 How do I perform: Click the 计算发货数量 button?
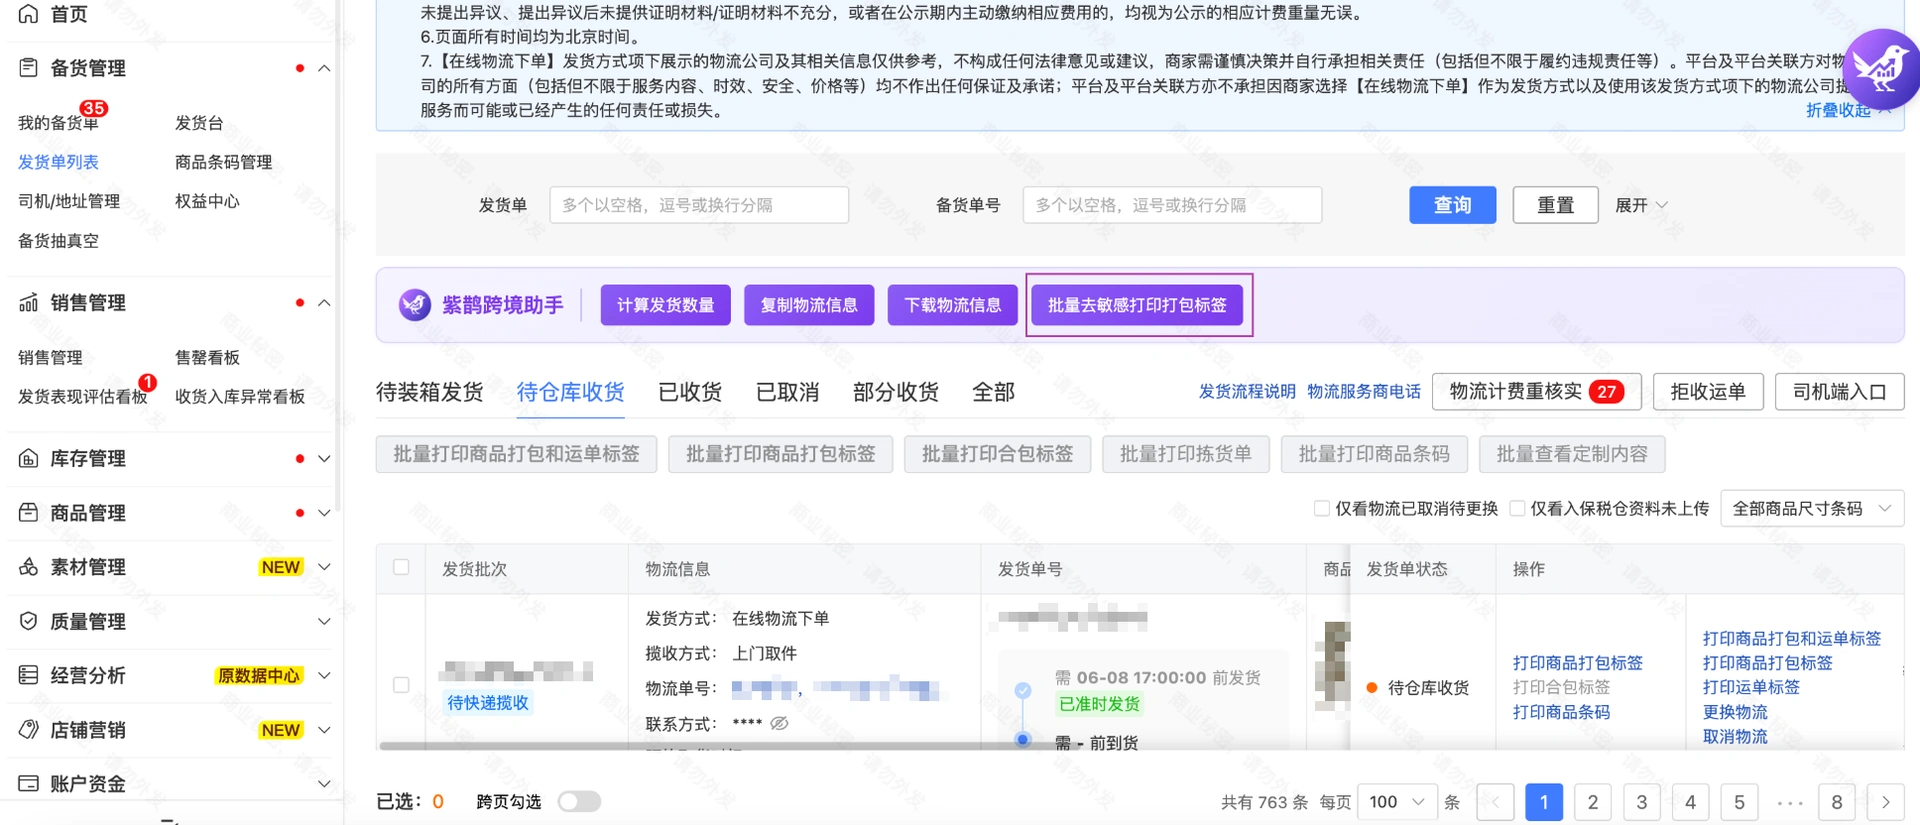tap(665, 305)
